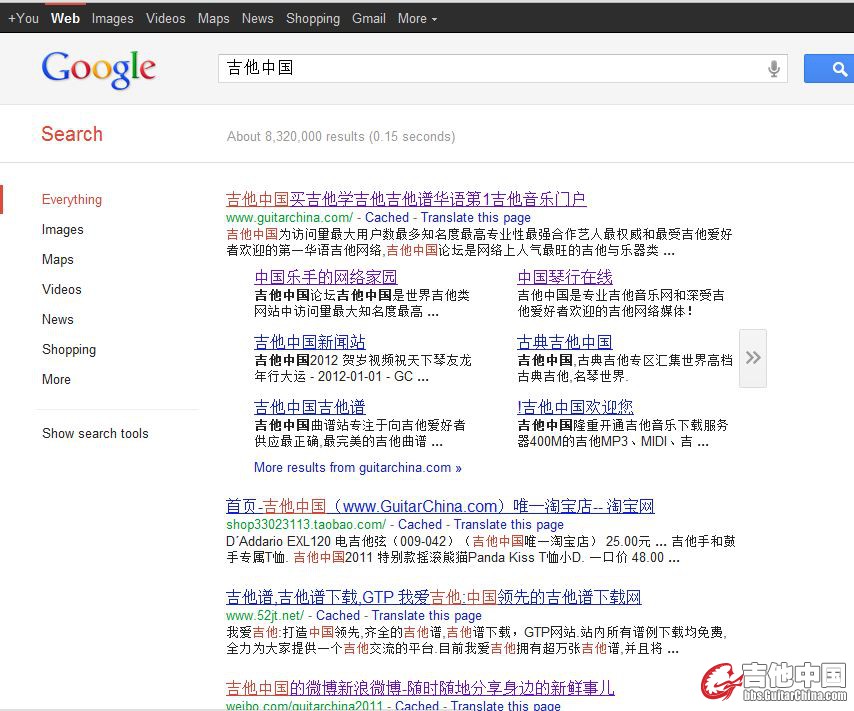Screen dimensions: 854x711
Task: Click the green URL www.guitarchina.com/
Action: tap(290, 217)
